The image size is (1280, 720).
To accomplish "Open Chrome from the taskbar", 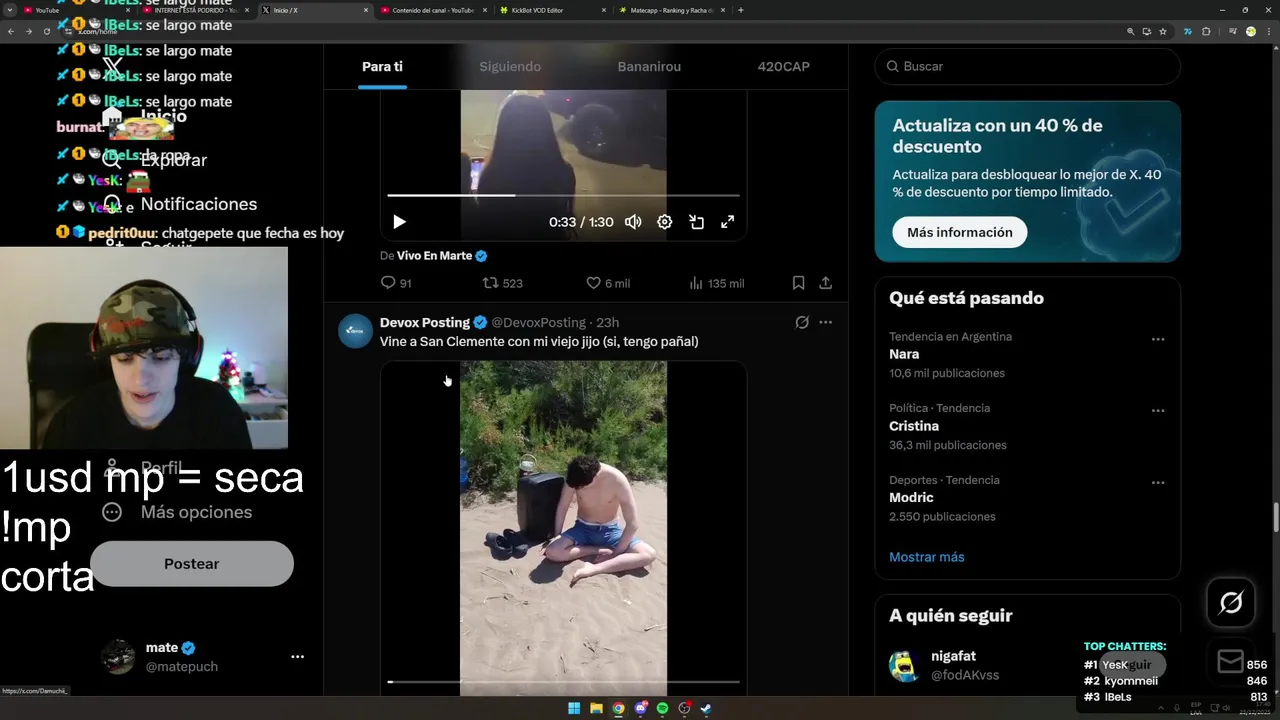I will 618,709.
